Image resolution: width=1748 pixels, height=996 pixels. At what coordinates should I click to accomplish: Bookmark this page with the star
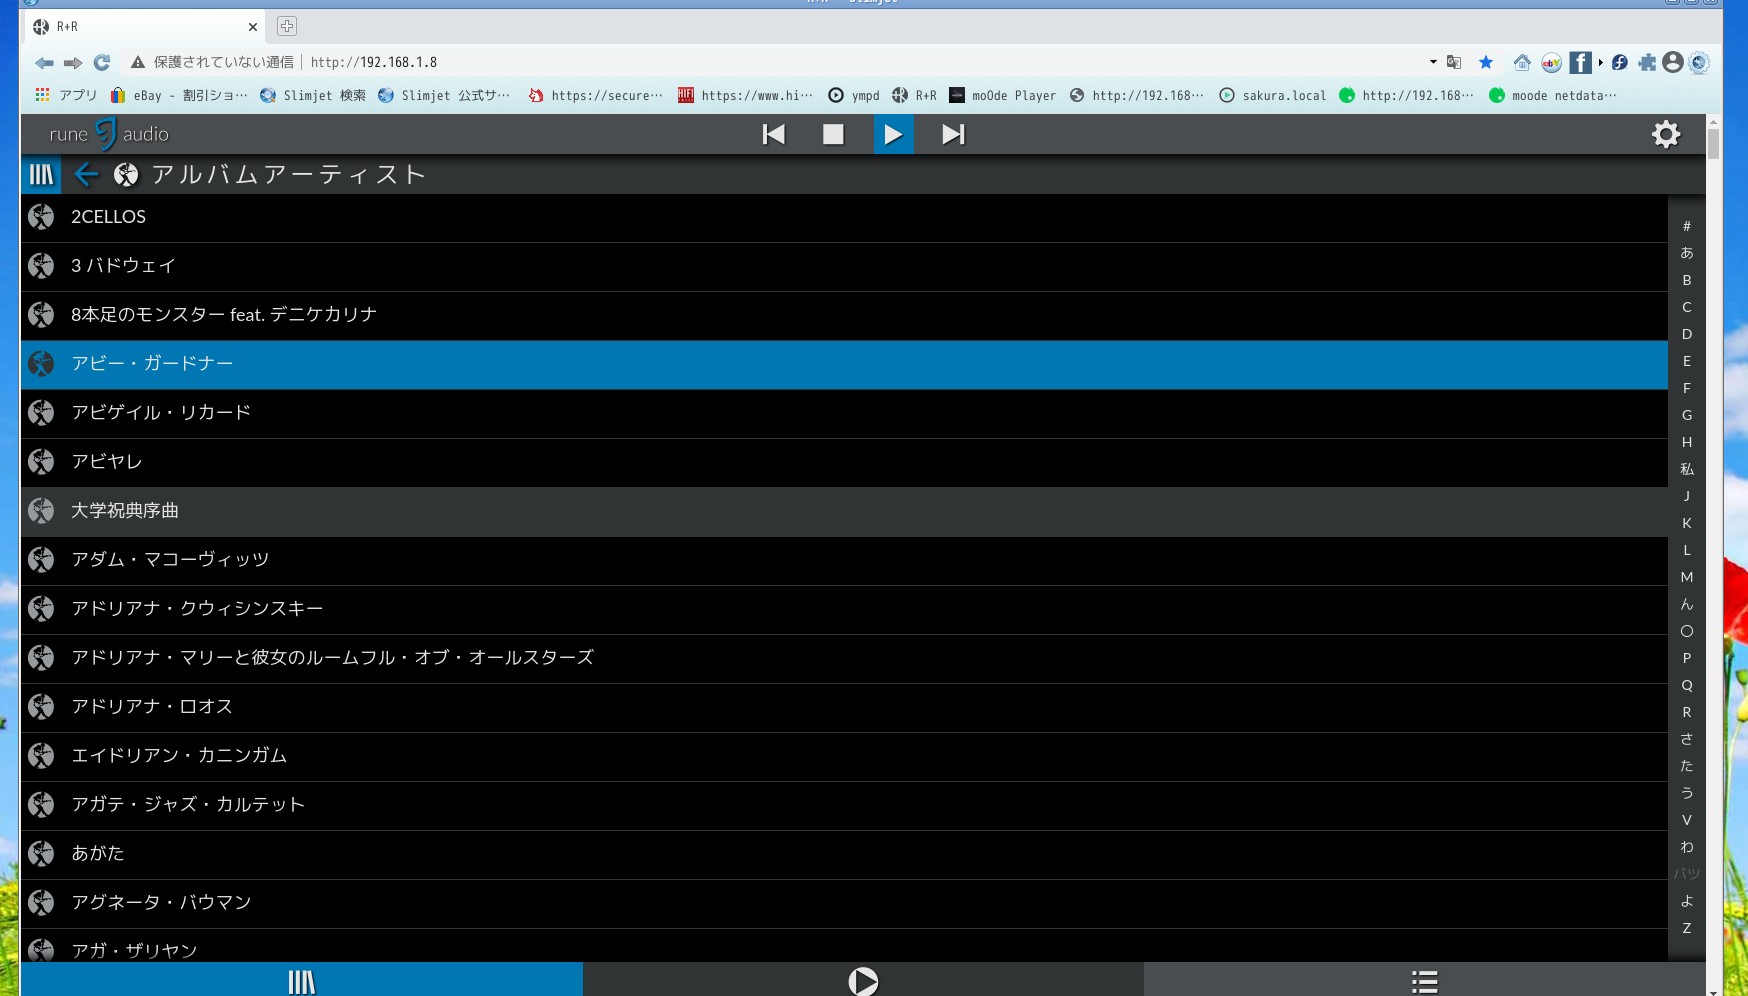click(x=1486, y=62)
